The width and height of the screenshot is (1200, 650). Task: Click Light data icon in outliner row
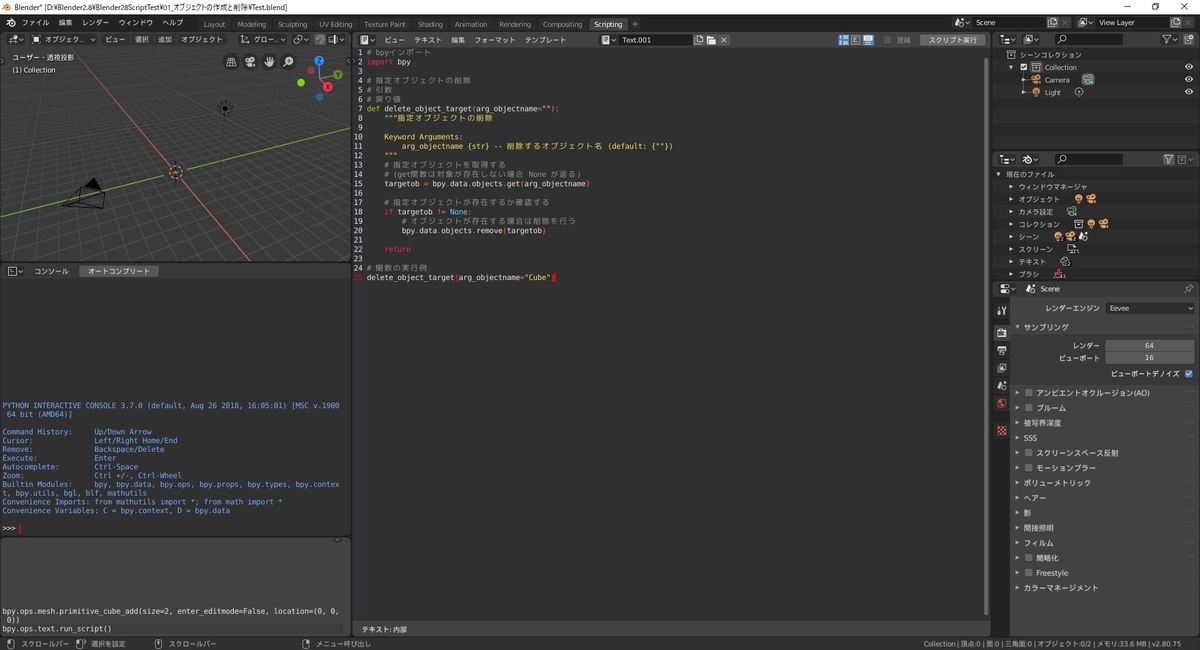click(1079, 92)
